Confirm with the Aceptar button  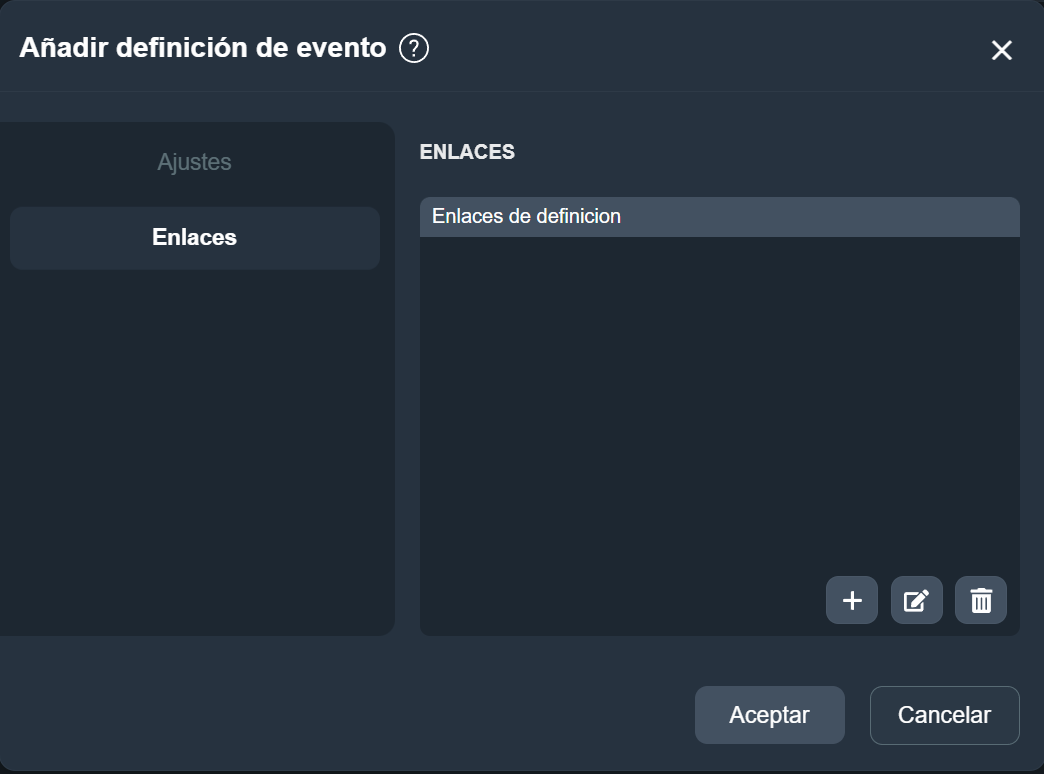click(769, 714)
